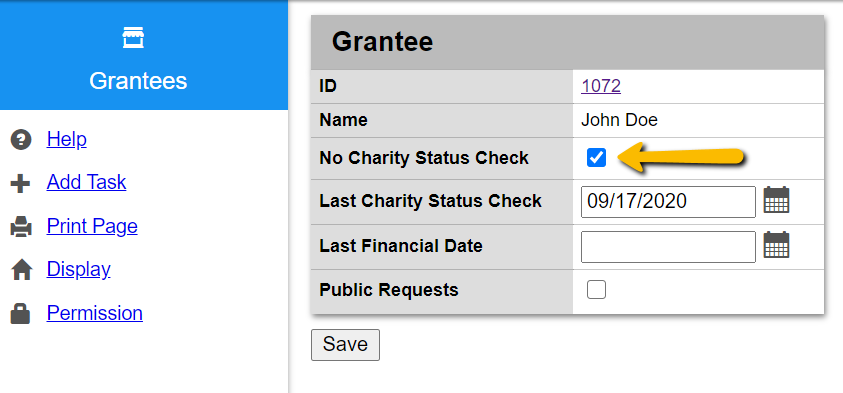843x393 pixels.
Task: Click the Grantees storefront icon
Action: (x=133, y=38)
